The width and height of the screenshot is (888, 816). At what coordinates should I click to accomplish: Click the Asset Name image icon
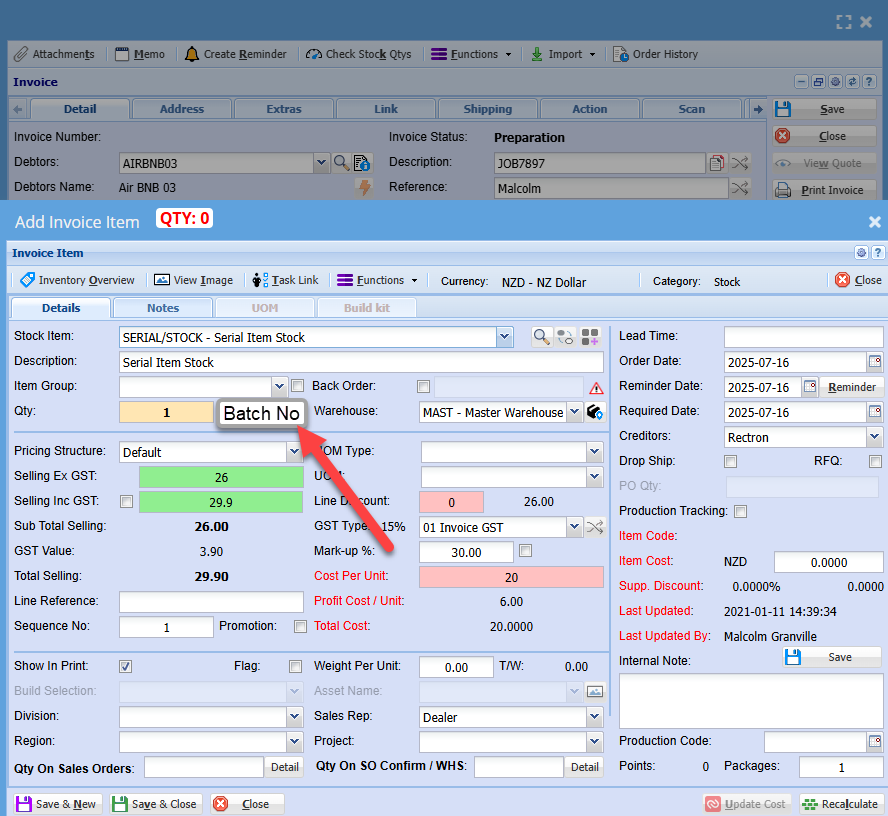point(596,691)
